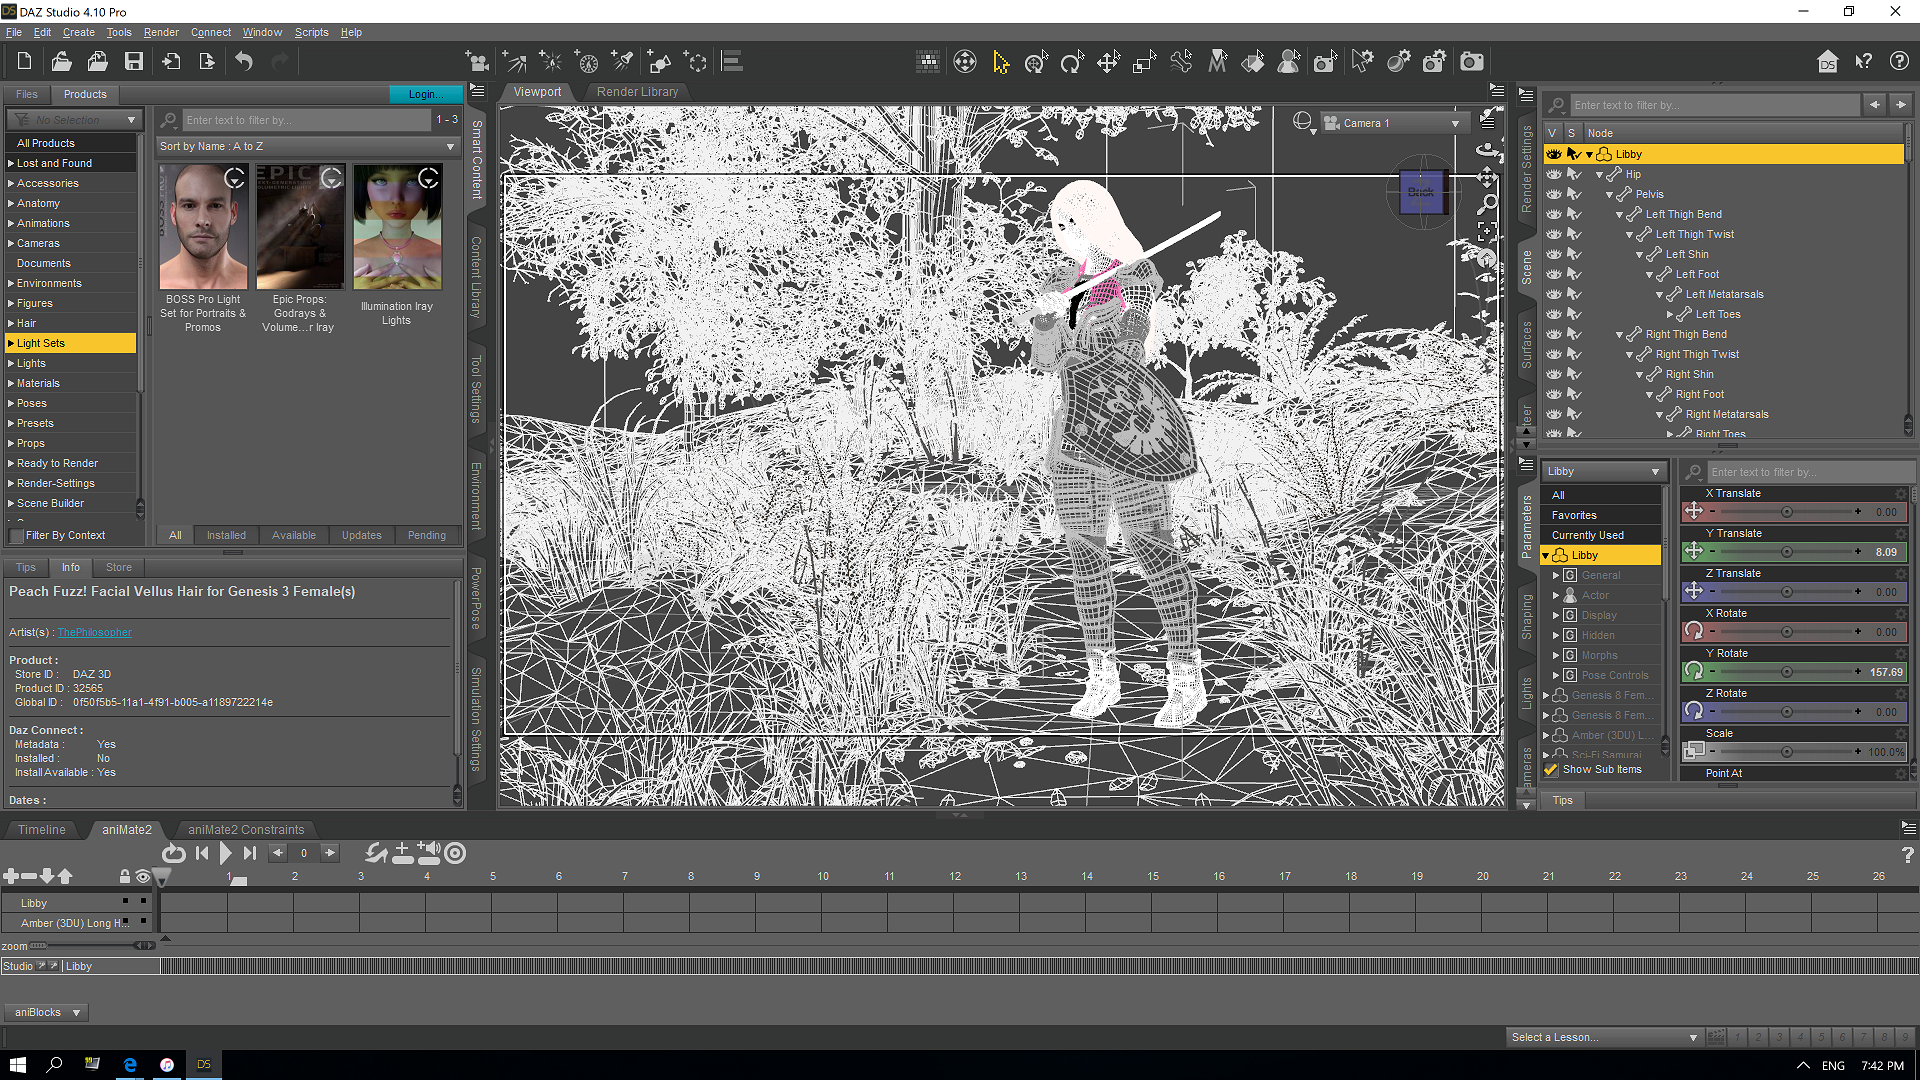The height and width of the screenshot is (1080, 1920).
Task: Create a new camera
Action: [x=478, y=62]
